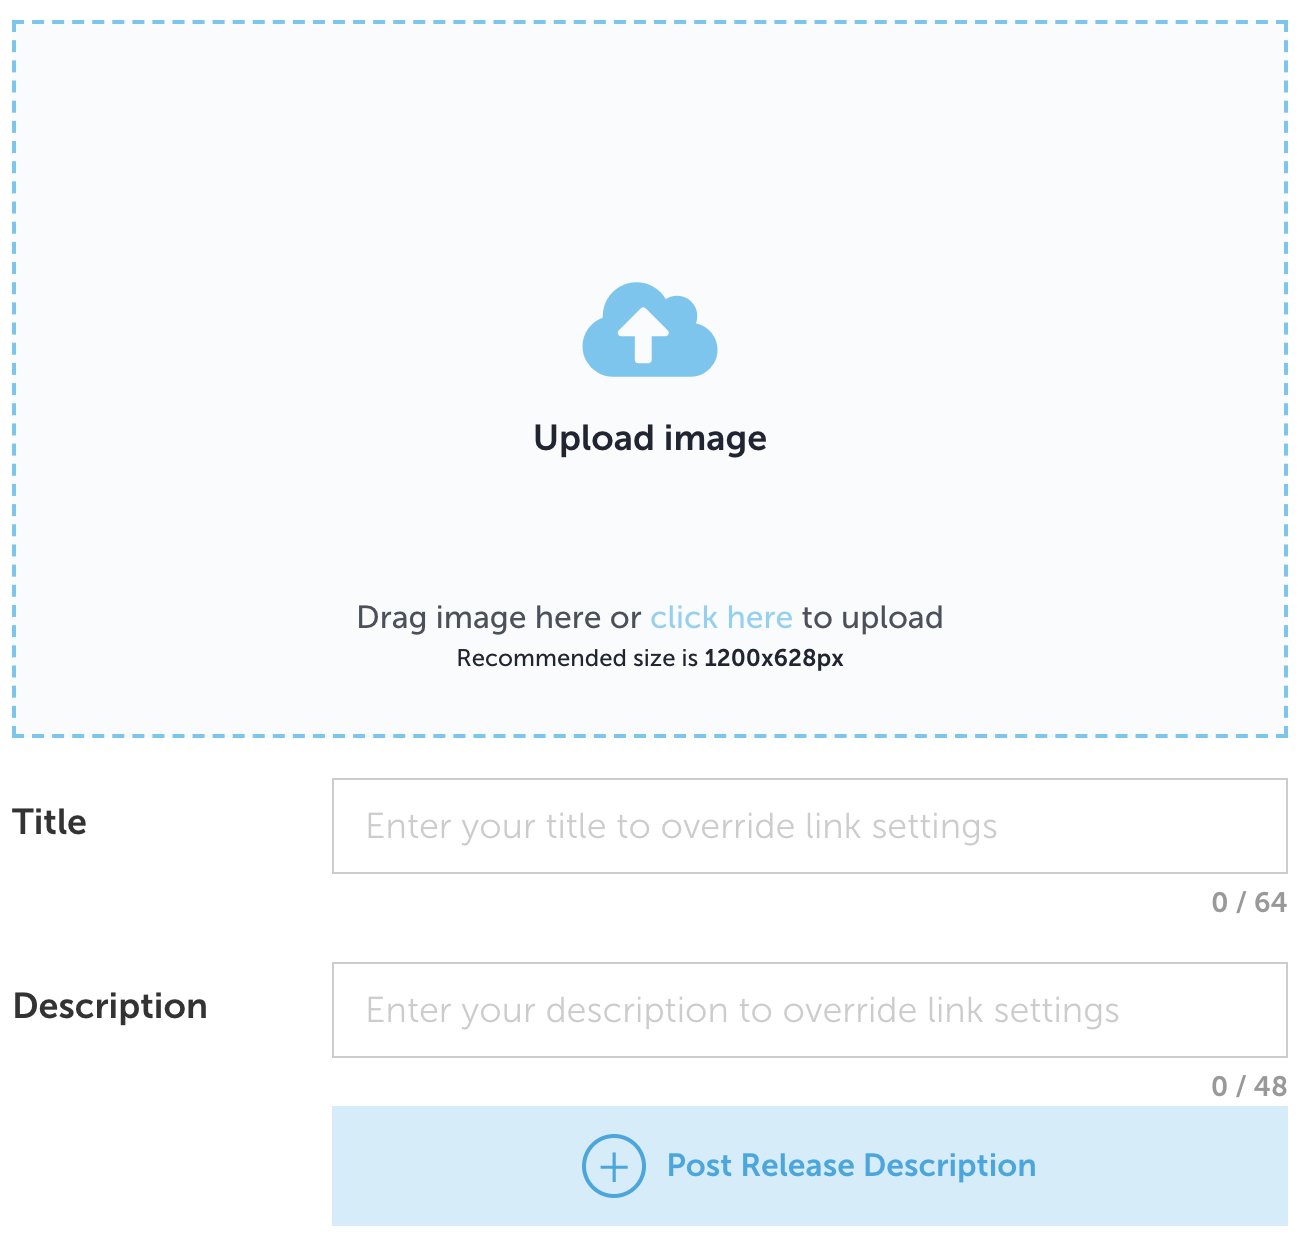
Task: Click the cloud upload icon
Action: coord(650,329)
